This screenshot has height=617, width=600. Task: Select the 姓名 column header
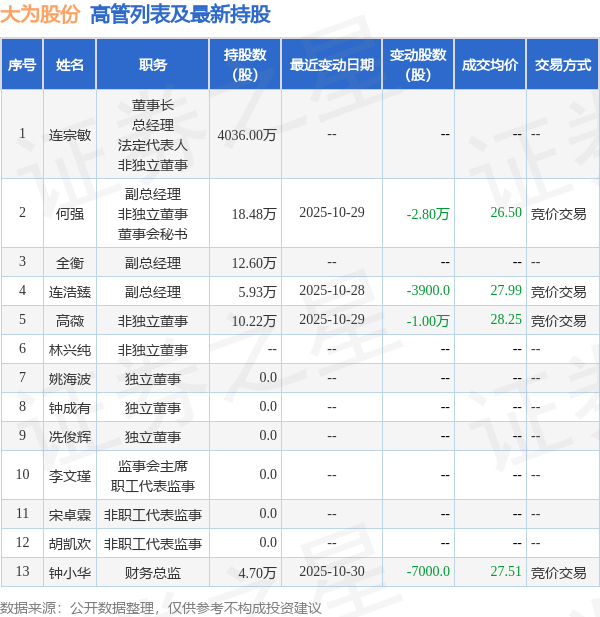[x=70, y=65]
